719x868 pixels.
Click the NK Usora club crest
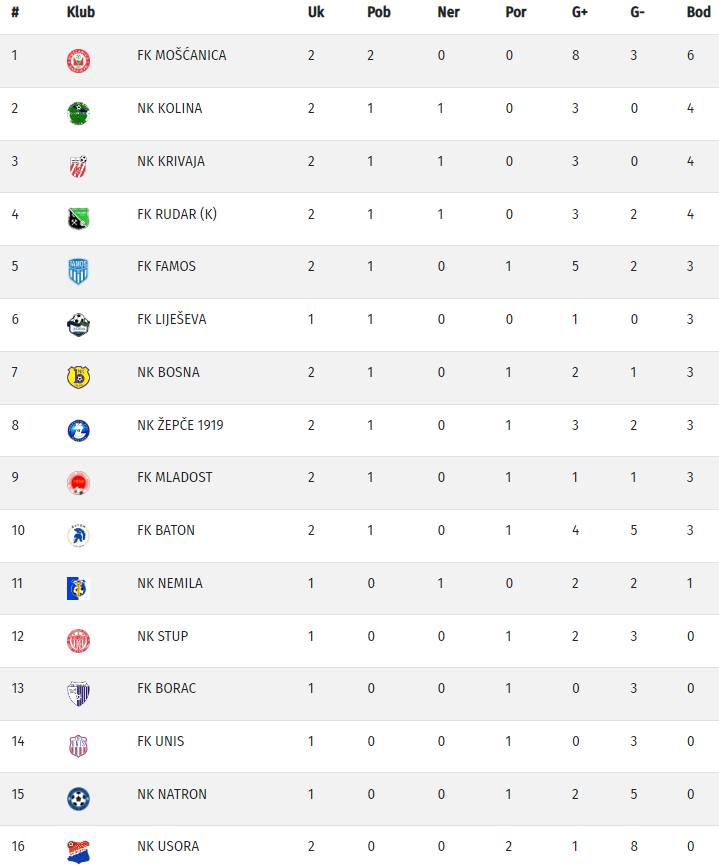(78, 851)
